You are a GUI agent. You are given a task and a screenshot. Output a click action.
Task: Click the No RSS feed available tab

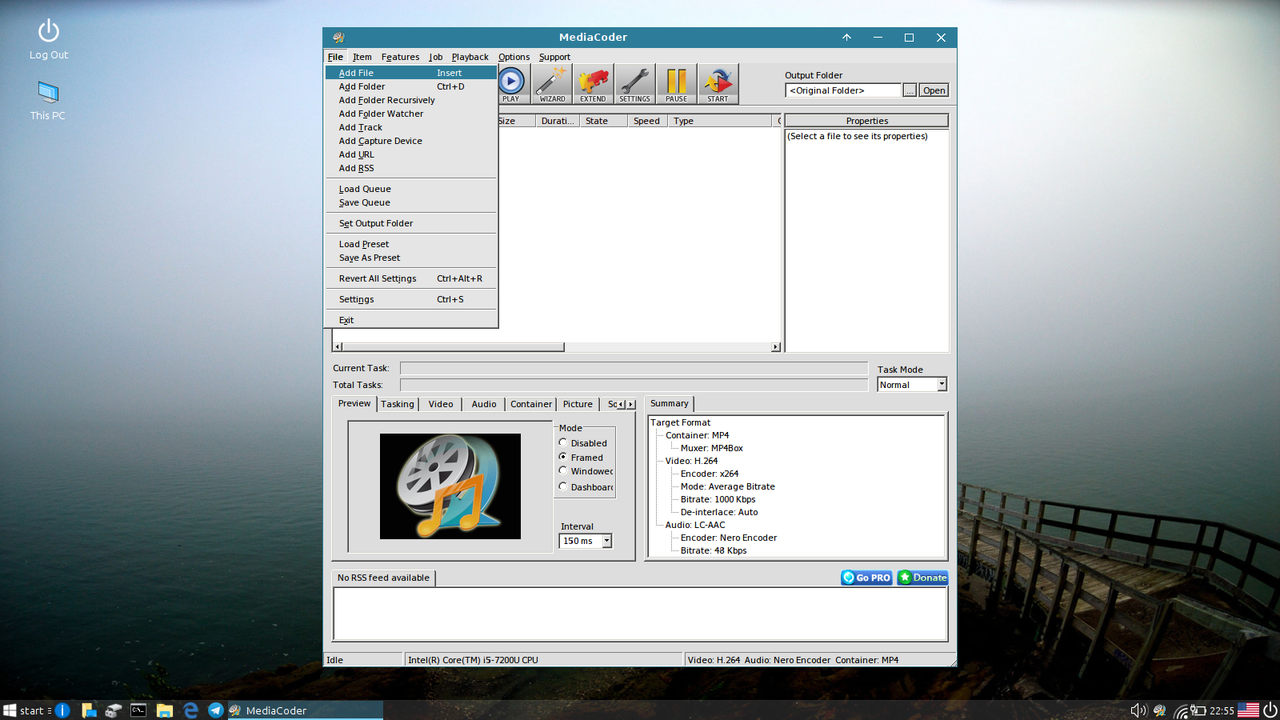pos(384,578)
